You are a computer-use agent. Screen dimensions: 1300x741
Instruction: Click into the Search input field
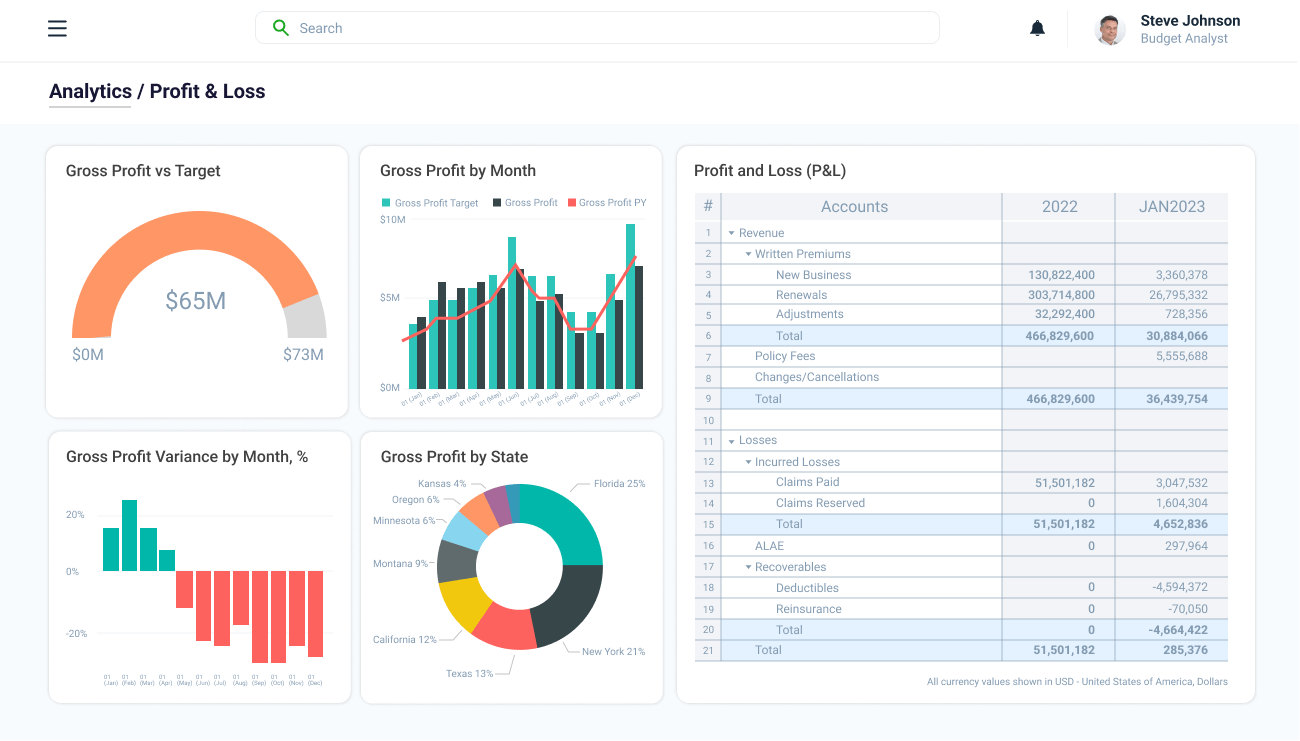click(x=600, y=28)
